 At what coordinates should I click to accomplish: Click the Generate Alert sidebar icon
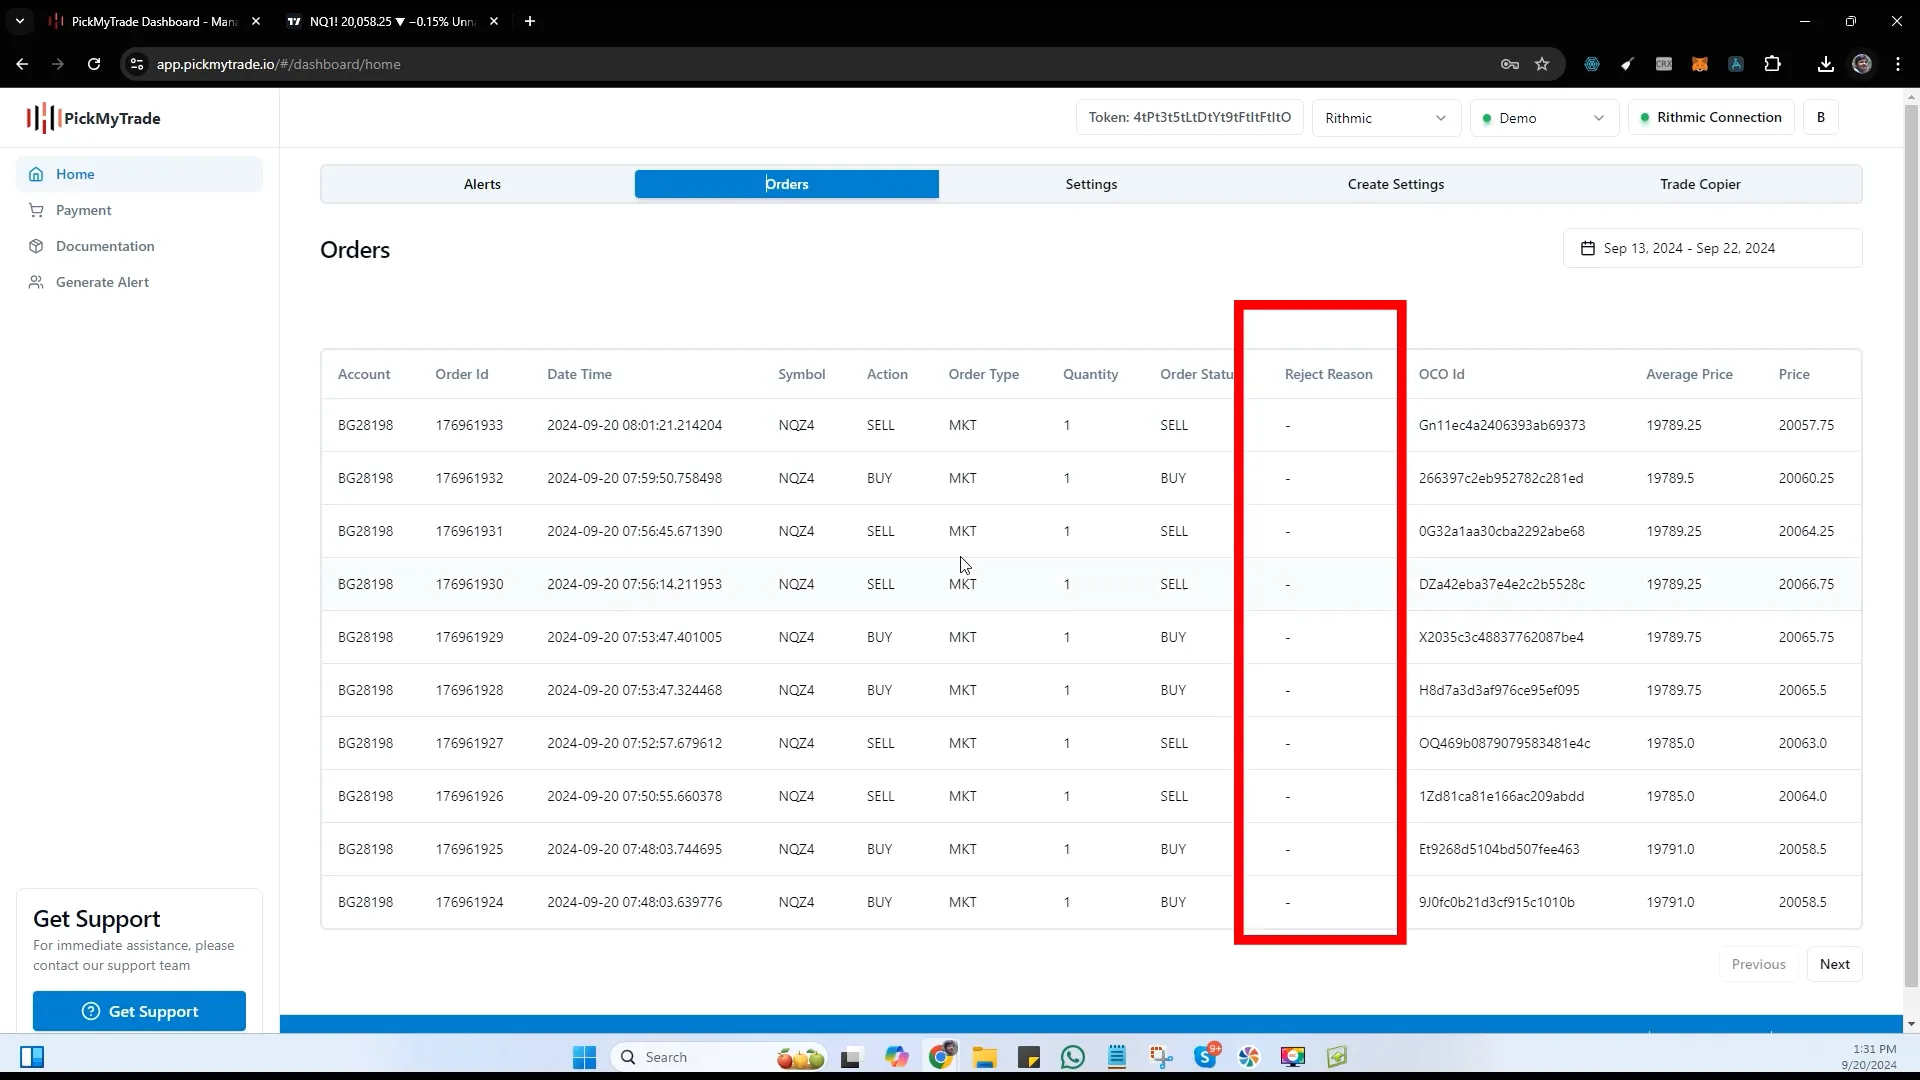click(x=36, y=281)
